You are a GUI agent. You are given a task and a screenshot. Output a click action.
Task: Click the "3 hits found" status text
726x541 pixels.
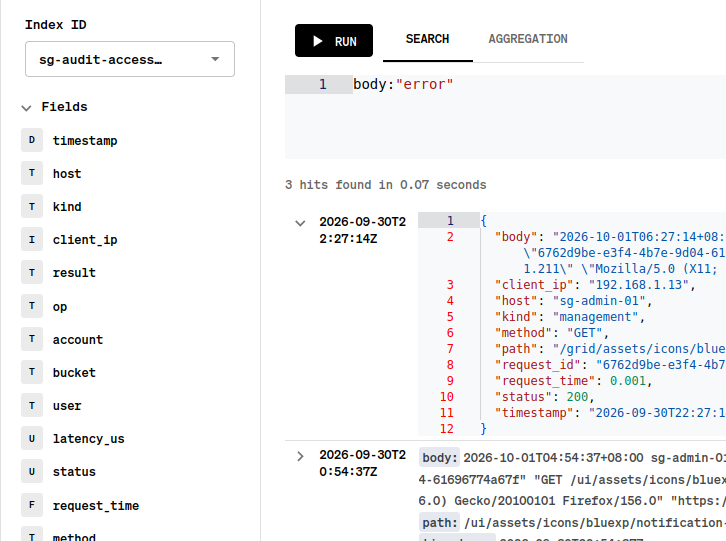click(x=386, y=185)
